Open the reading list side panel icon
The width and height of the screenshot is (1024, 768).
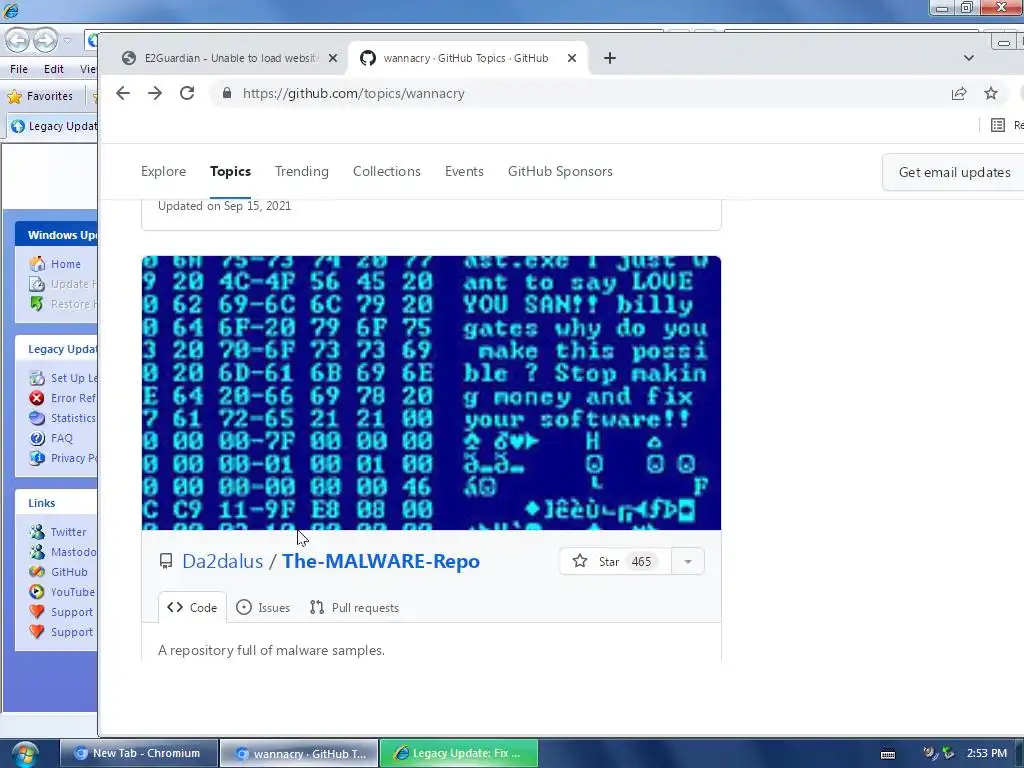click(998, 125)
